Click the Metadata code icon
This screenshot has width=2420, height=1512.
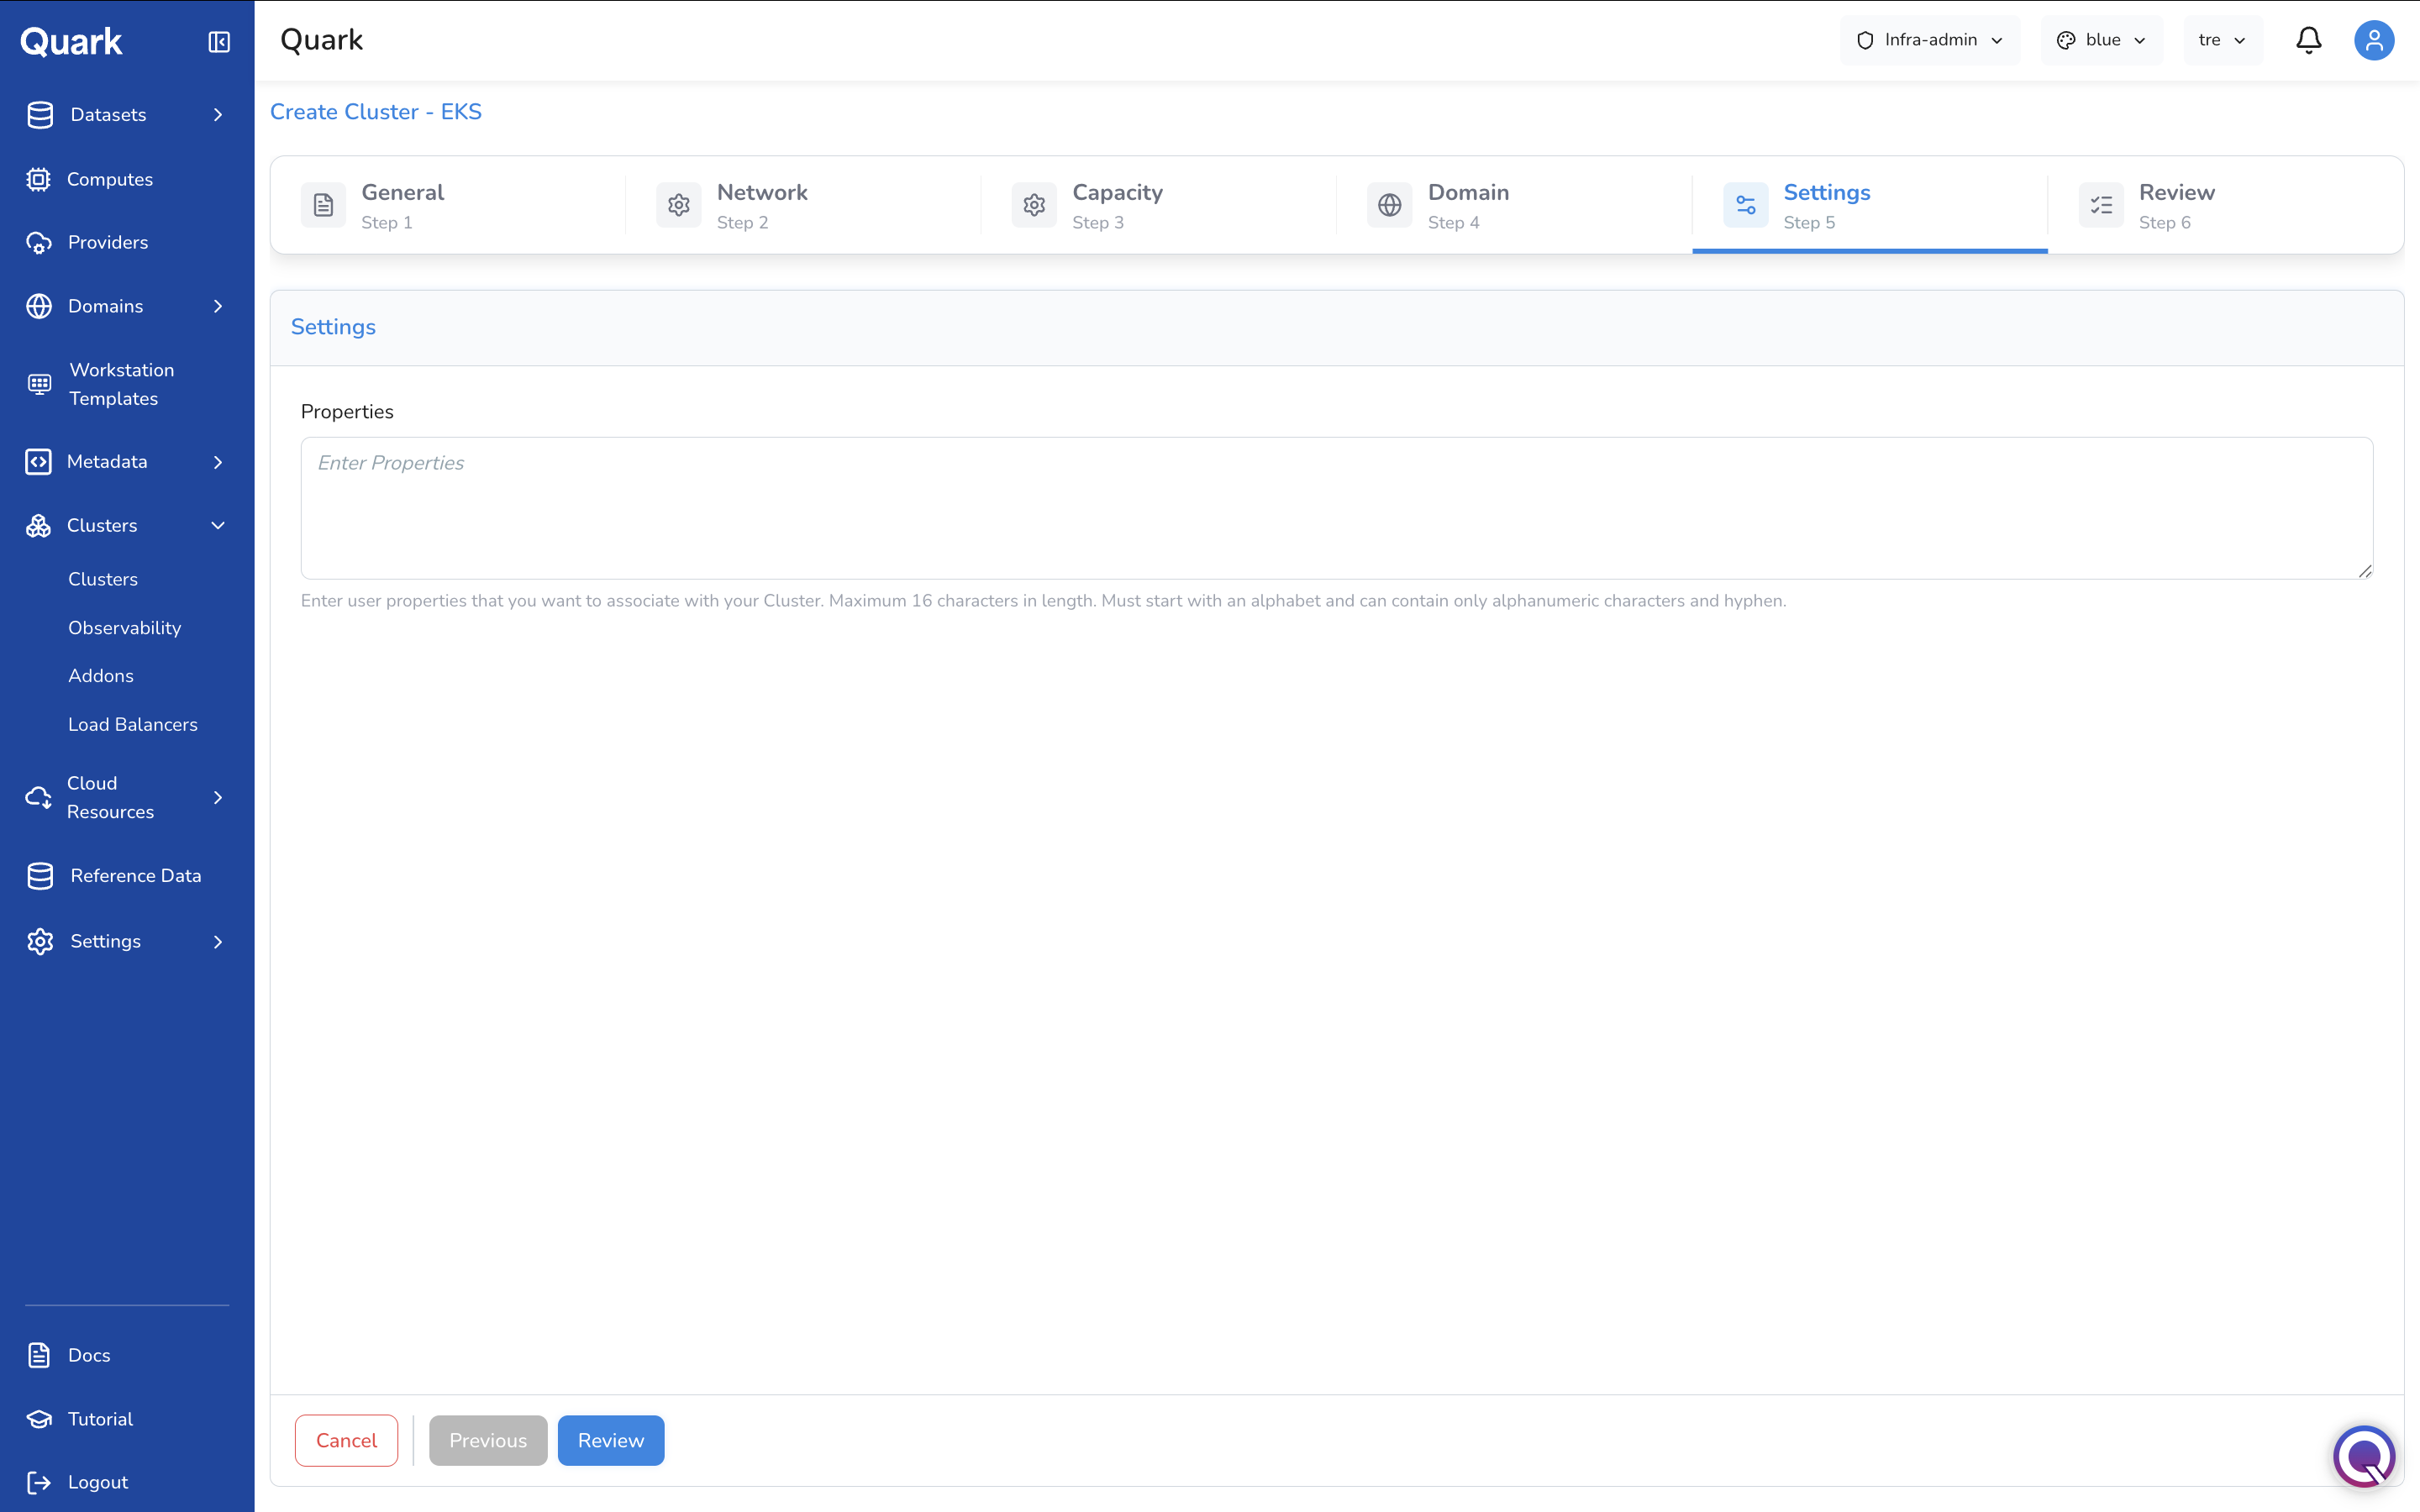(38, 462)
